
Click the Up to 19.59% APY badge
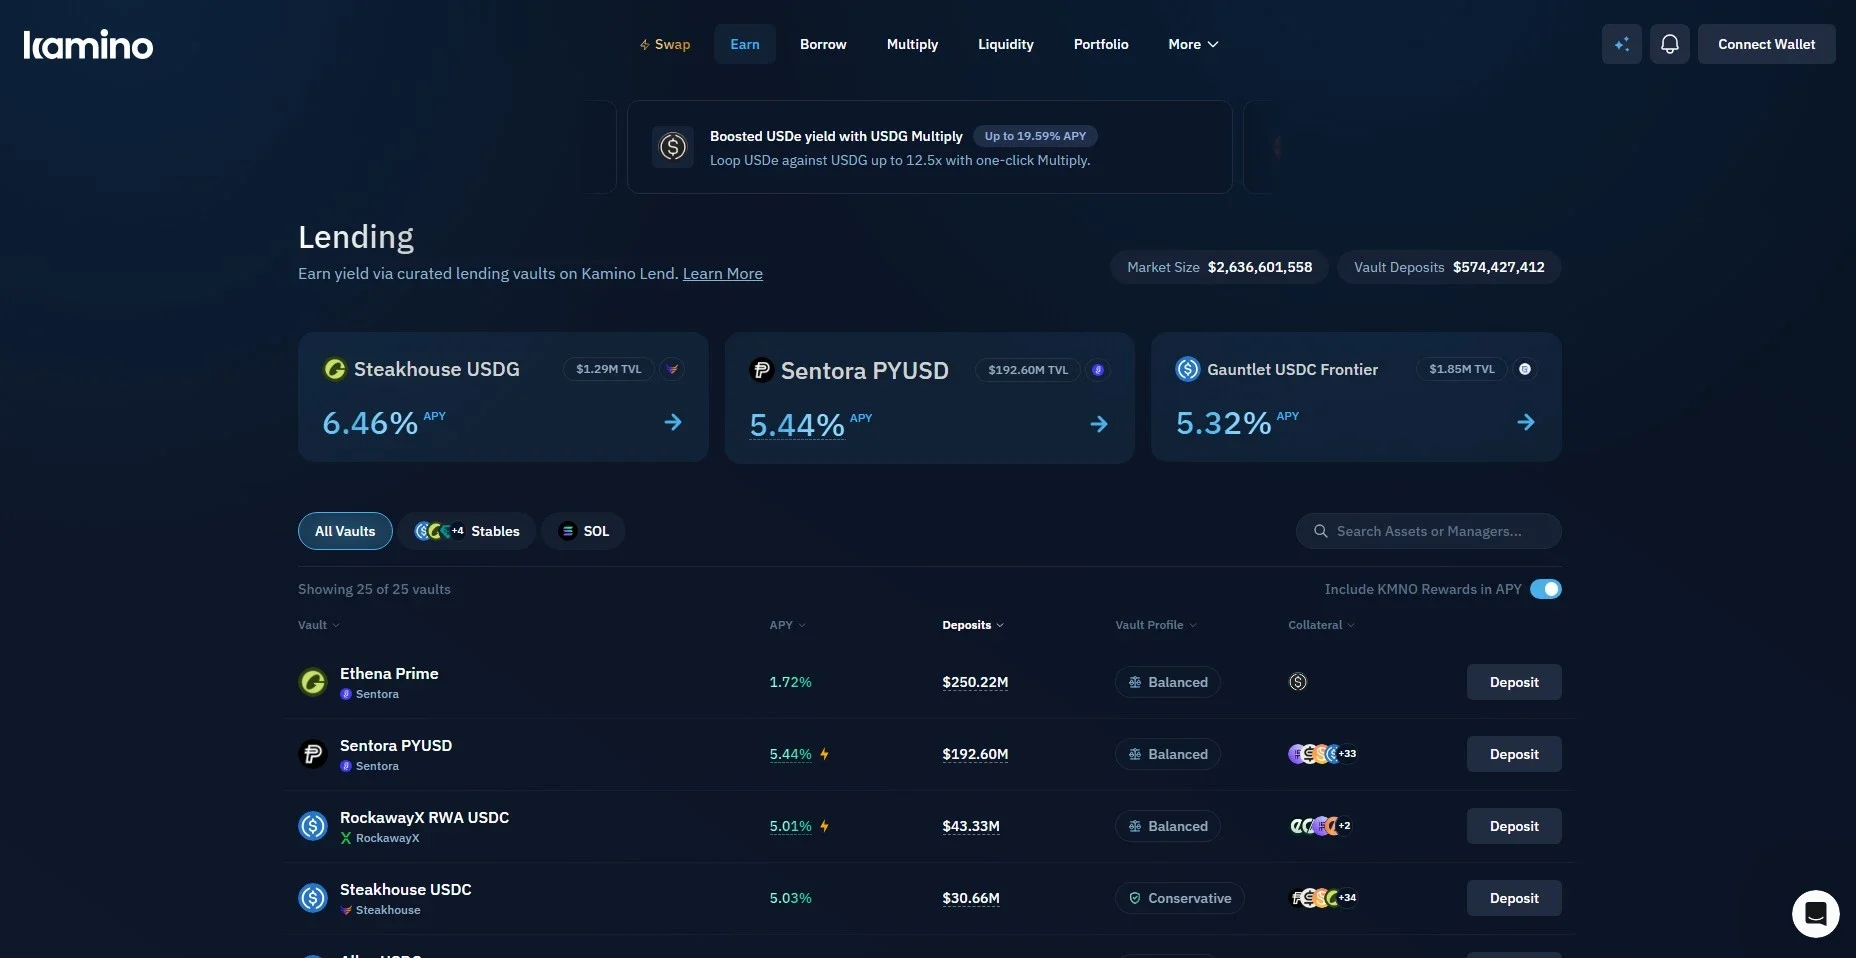(1035, 136)
